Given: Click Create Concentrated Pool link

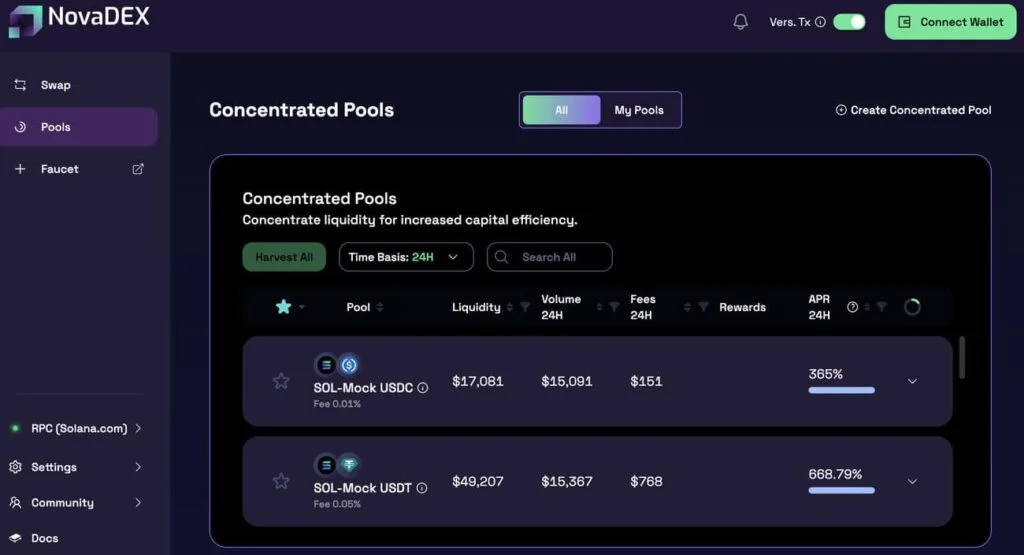Looking at the screenshot, I should point(913,110).
